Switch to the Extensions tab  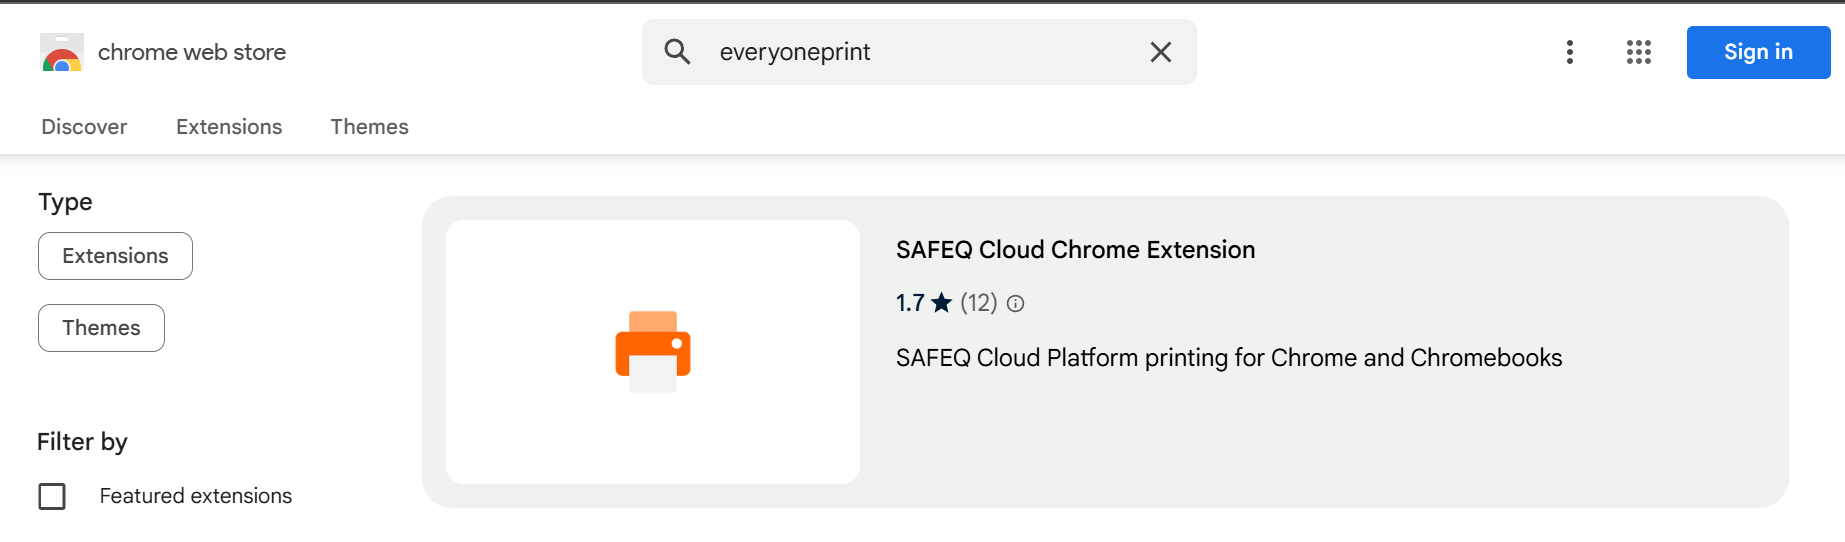click(x=229, y=127)
